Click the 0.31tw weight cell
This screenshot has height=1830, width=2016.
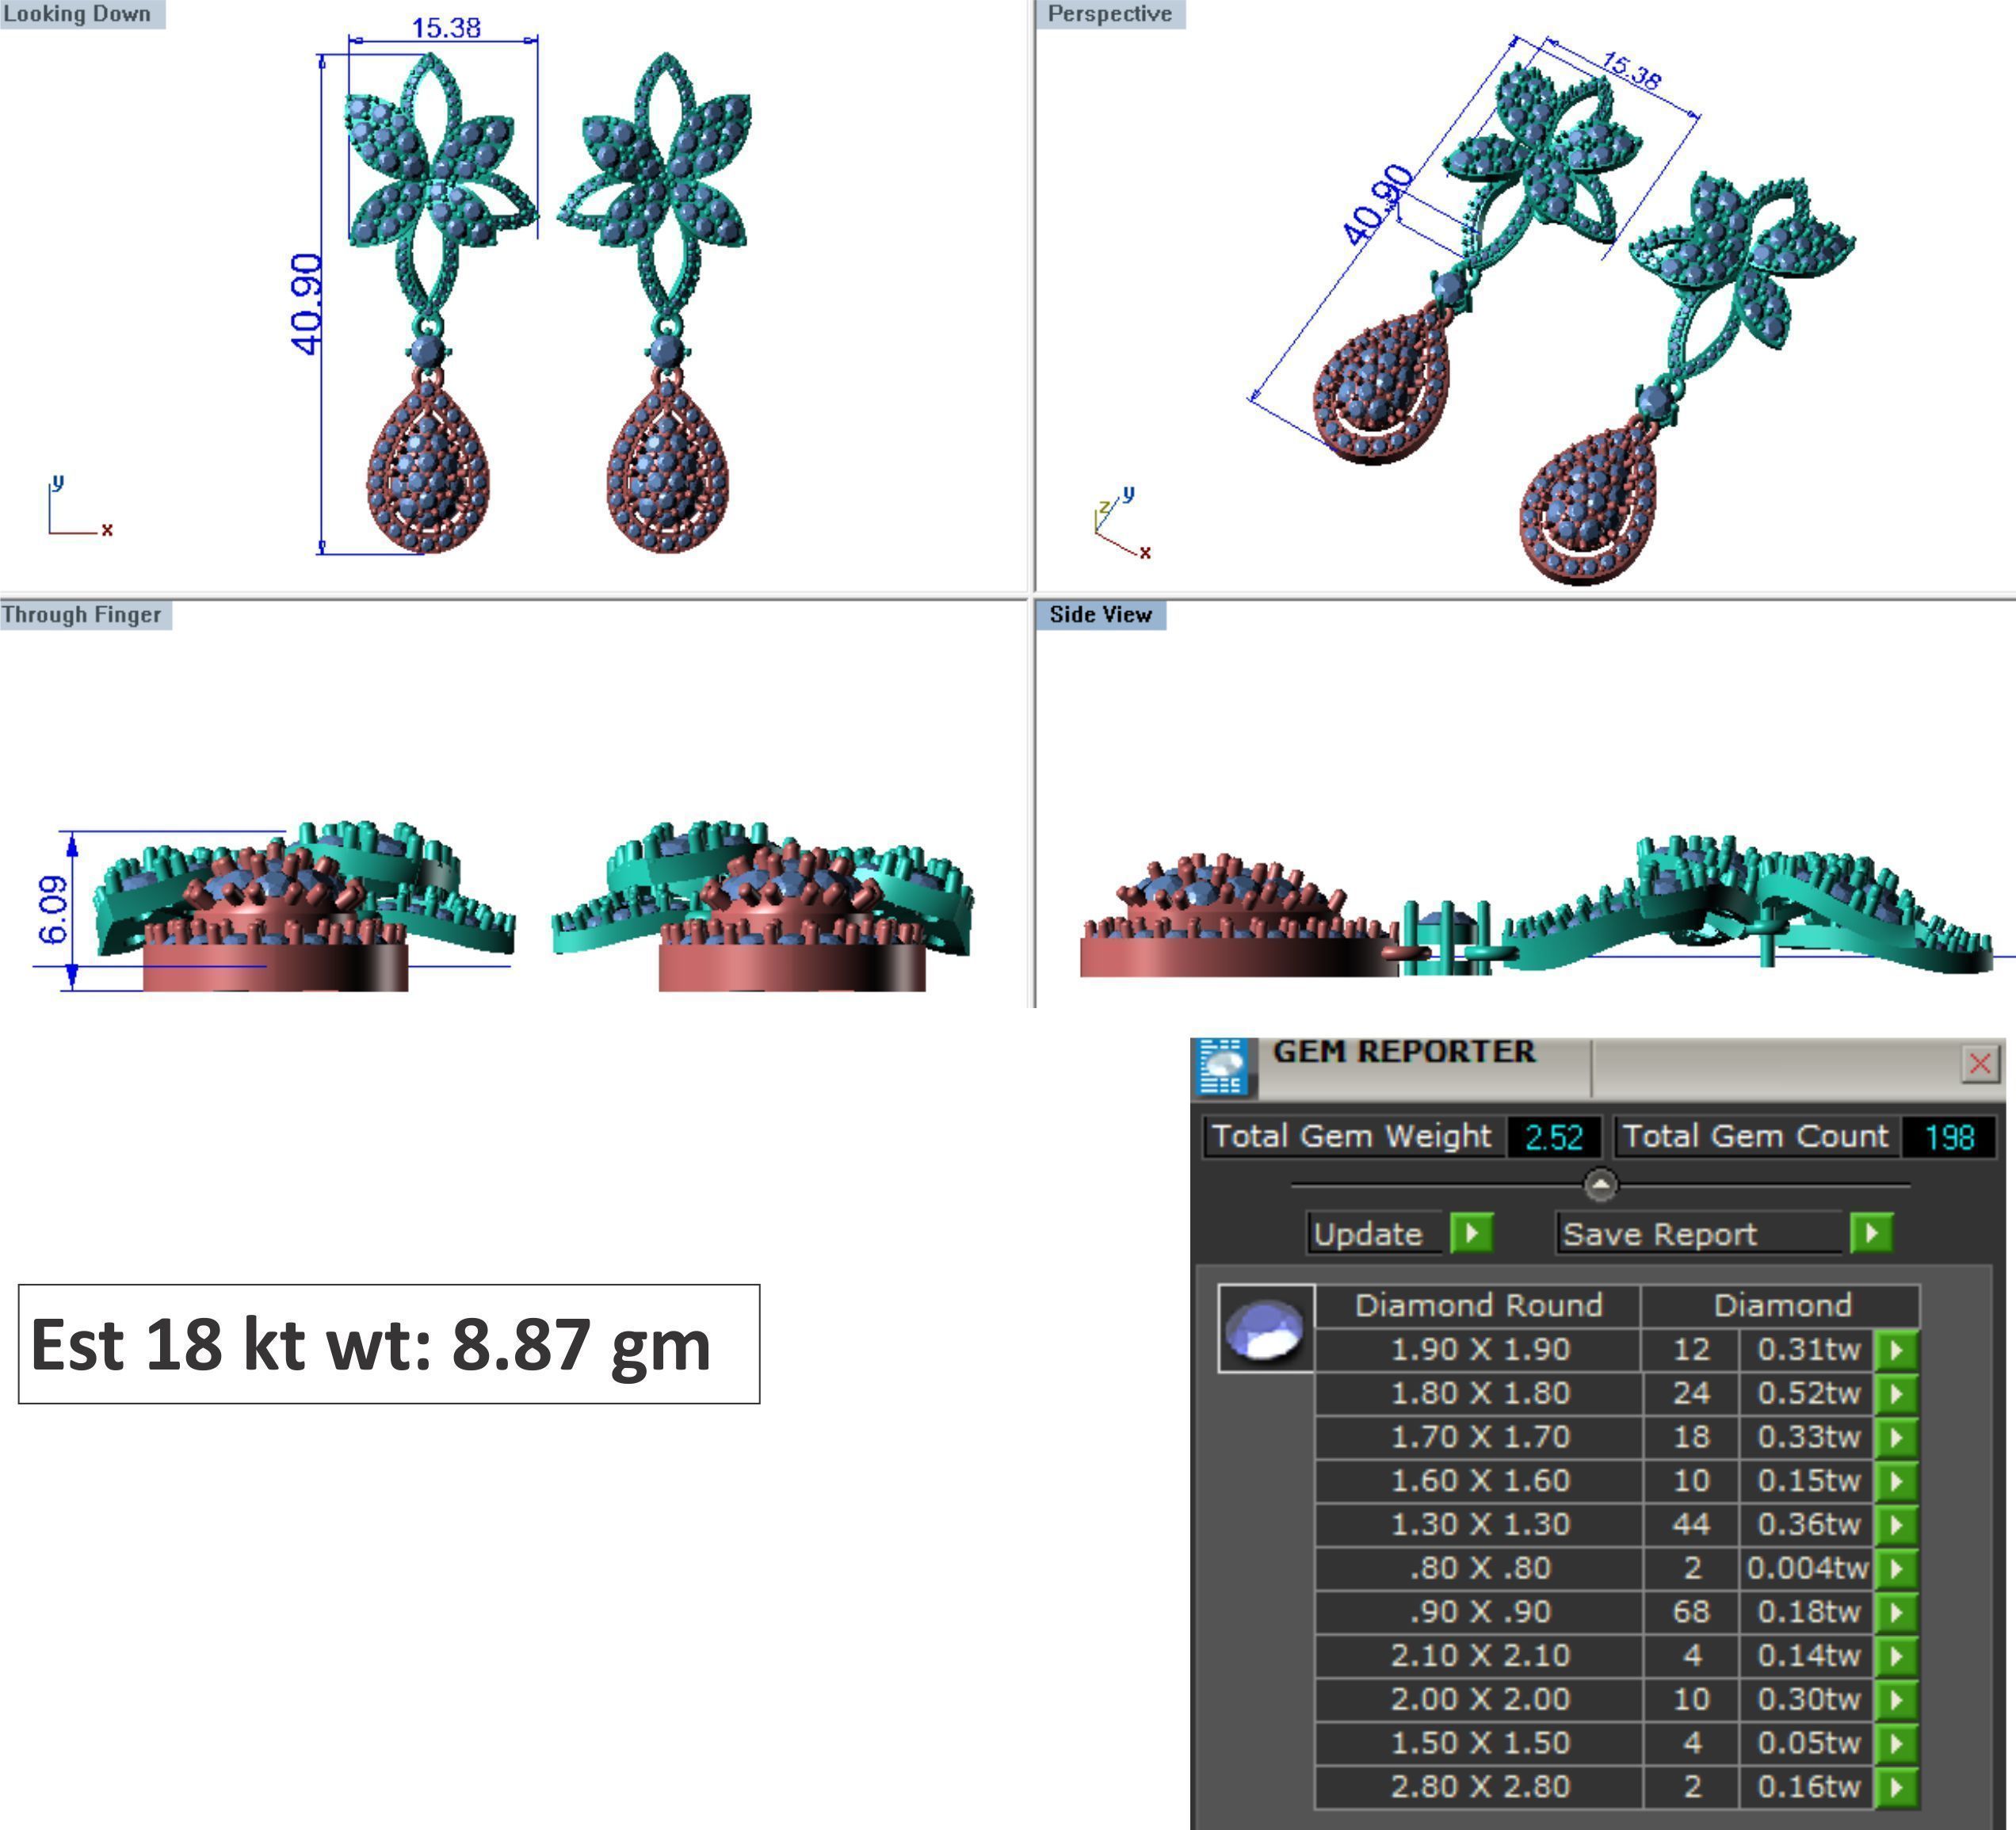pyautogui.click(x=1807, y=1350)
